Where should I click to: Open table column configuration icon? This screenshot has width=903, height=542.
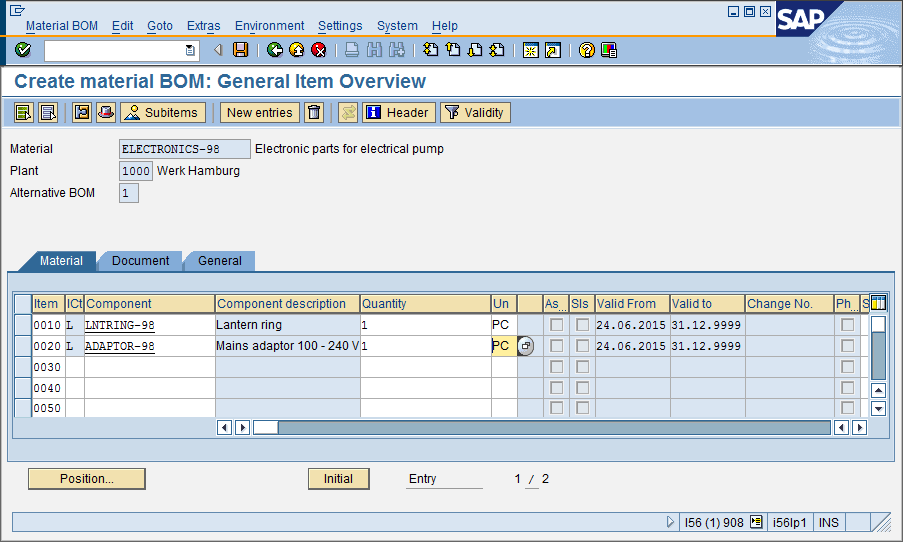pyautogui.click(x=878, y=303)
